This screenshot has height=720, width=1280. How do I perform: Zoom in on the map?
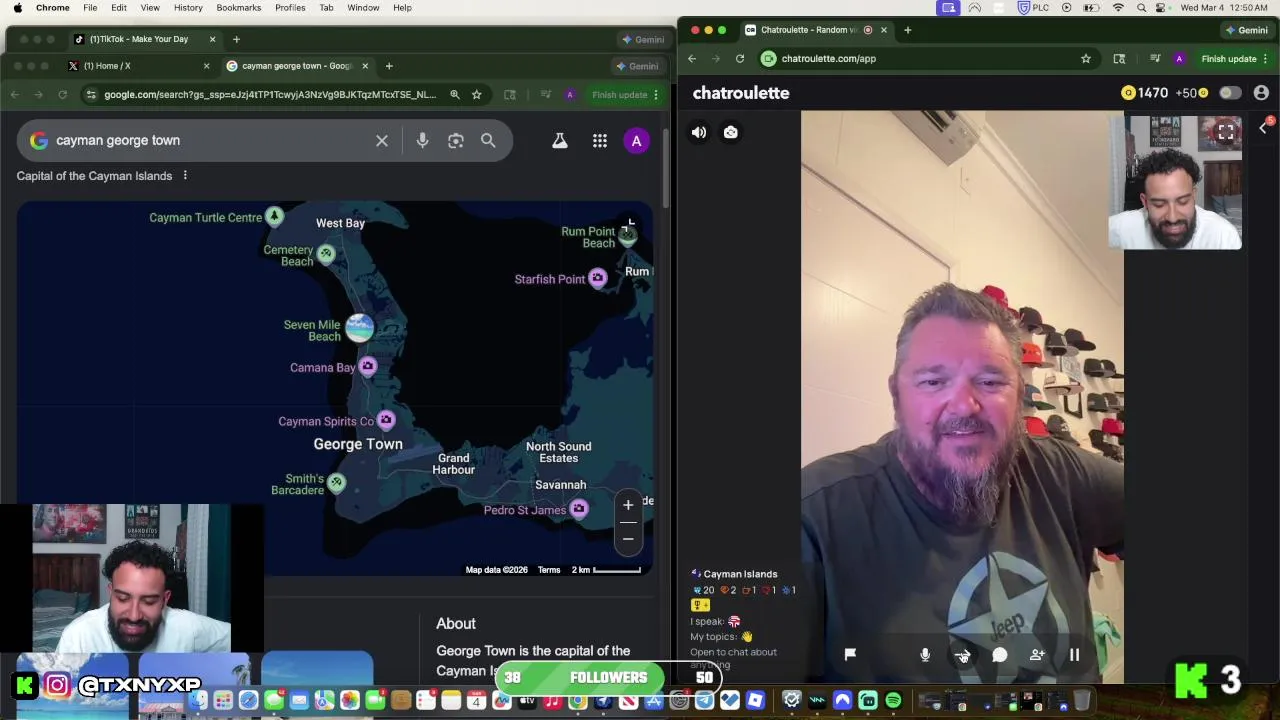628,505
